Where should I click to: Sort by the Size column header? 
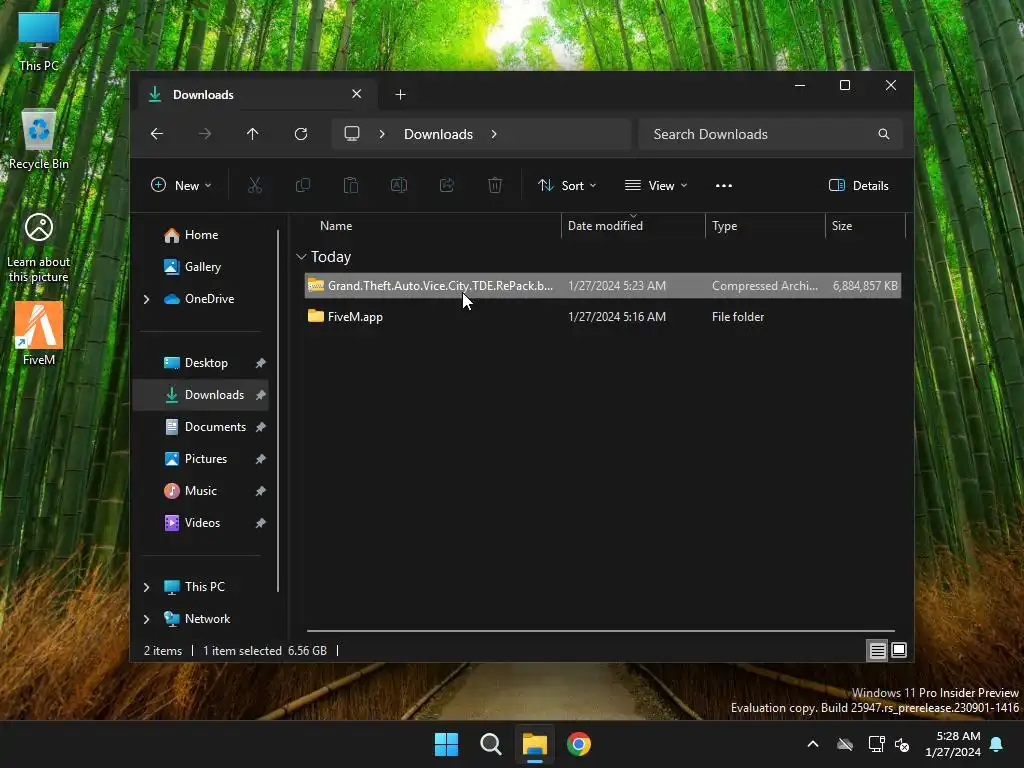click(865, 226)
